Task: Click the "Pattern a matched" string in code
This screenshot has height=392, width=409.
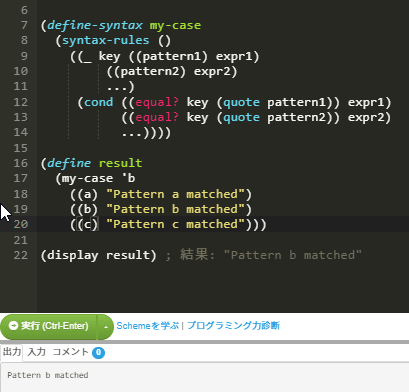Action: click(x=176, y=194)
